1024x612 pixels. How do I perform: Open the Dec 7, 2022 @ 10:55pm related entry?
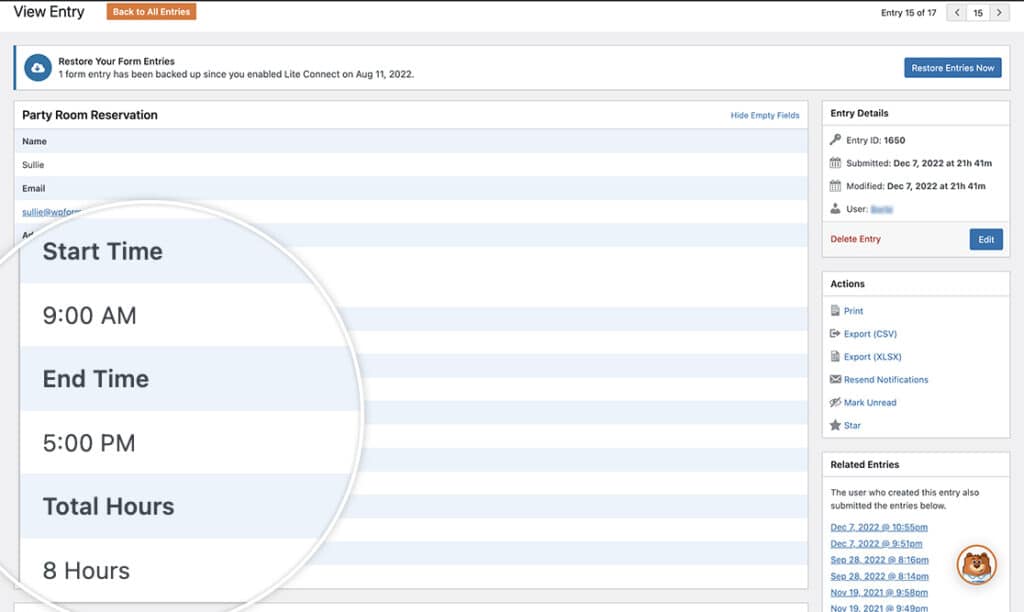(x=879, y=527)
